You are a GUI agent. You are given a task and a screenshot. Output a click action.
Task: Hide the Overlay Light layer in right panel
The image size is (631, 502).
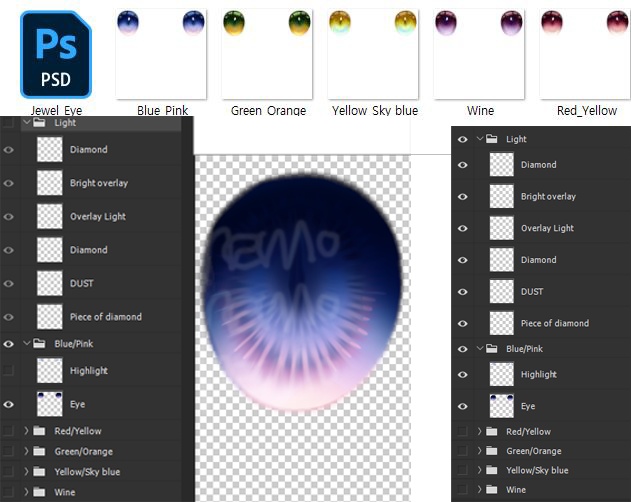click(463, 228)
